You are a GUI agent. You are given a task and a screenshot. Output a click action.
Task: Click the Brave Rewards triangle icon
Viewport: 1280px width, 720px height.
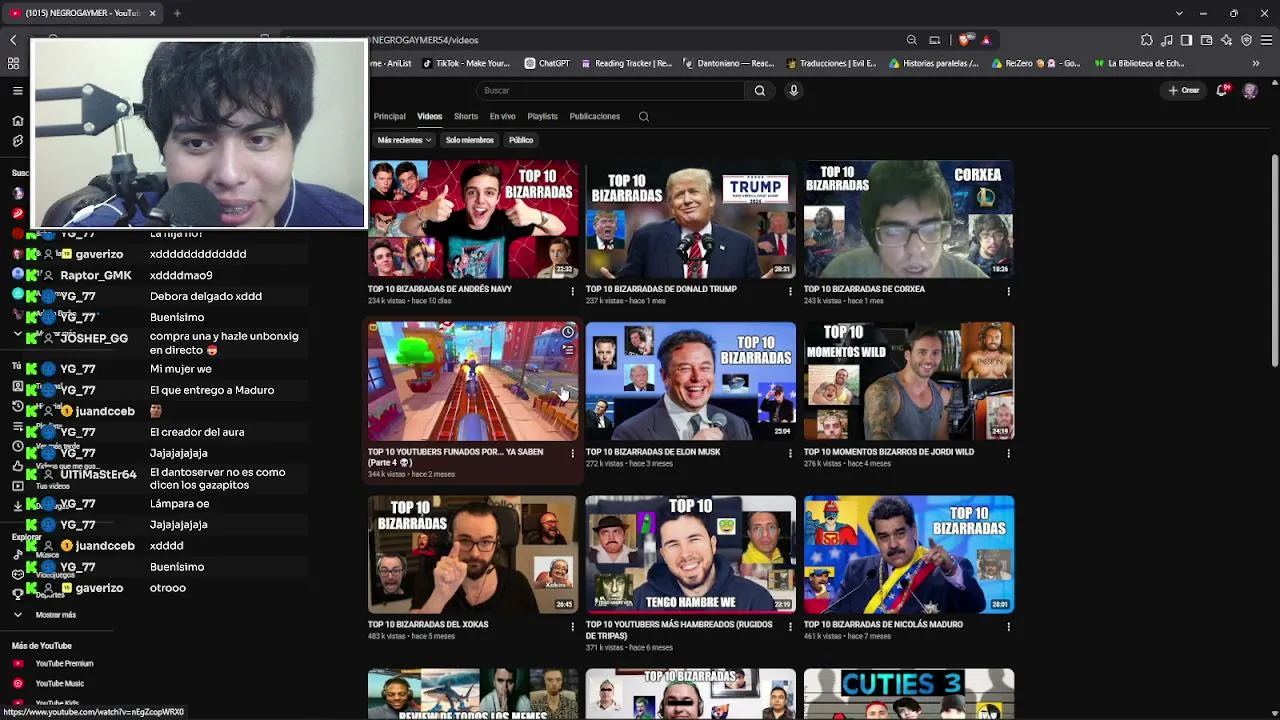[x=986, y=40]
